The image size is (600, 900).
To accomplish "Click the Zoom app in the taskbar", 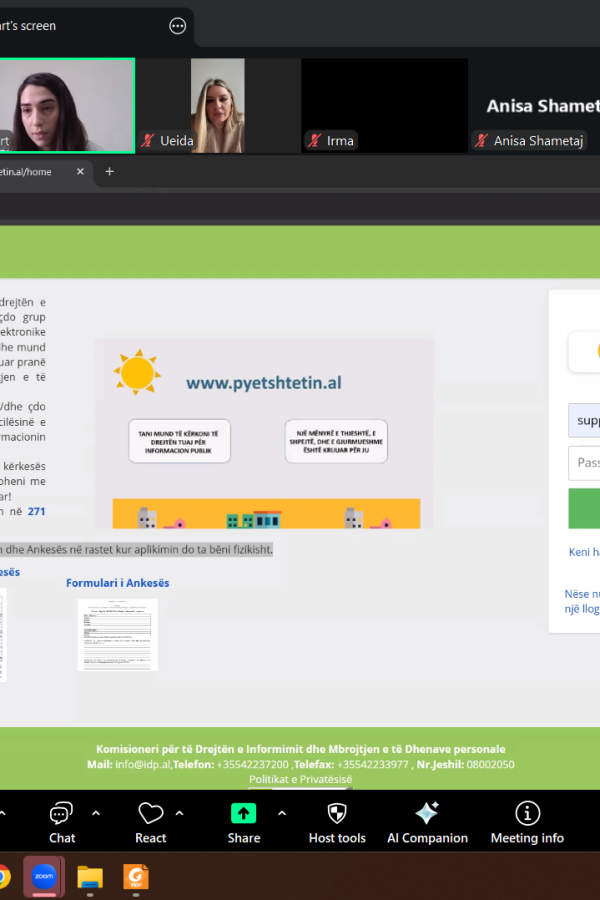I will pos(44,877).
